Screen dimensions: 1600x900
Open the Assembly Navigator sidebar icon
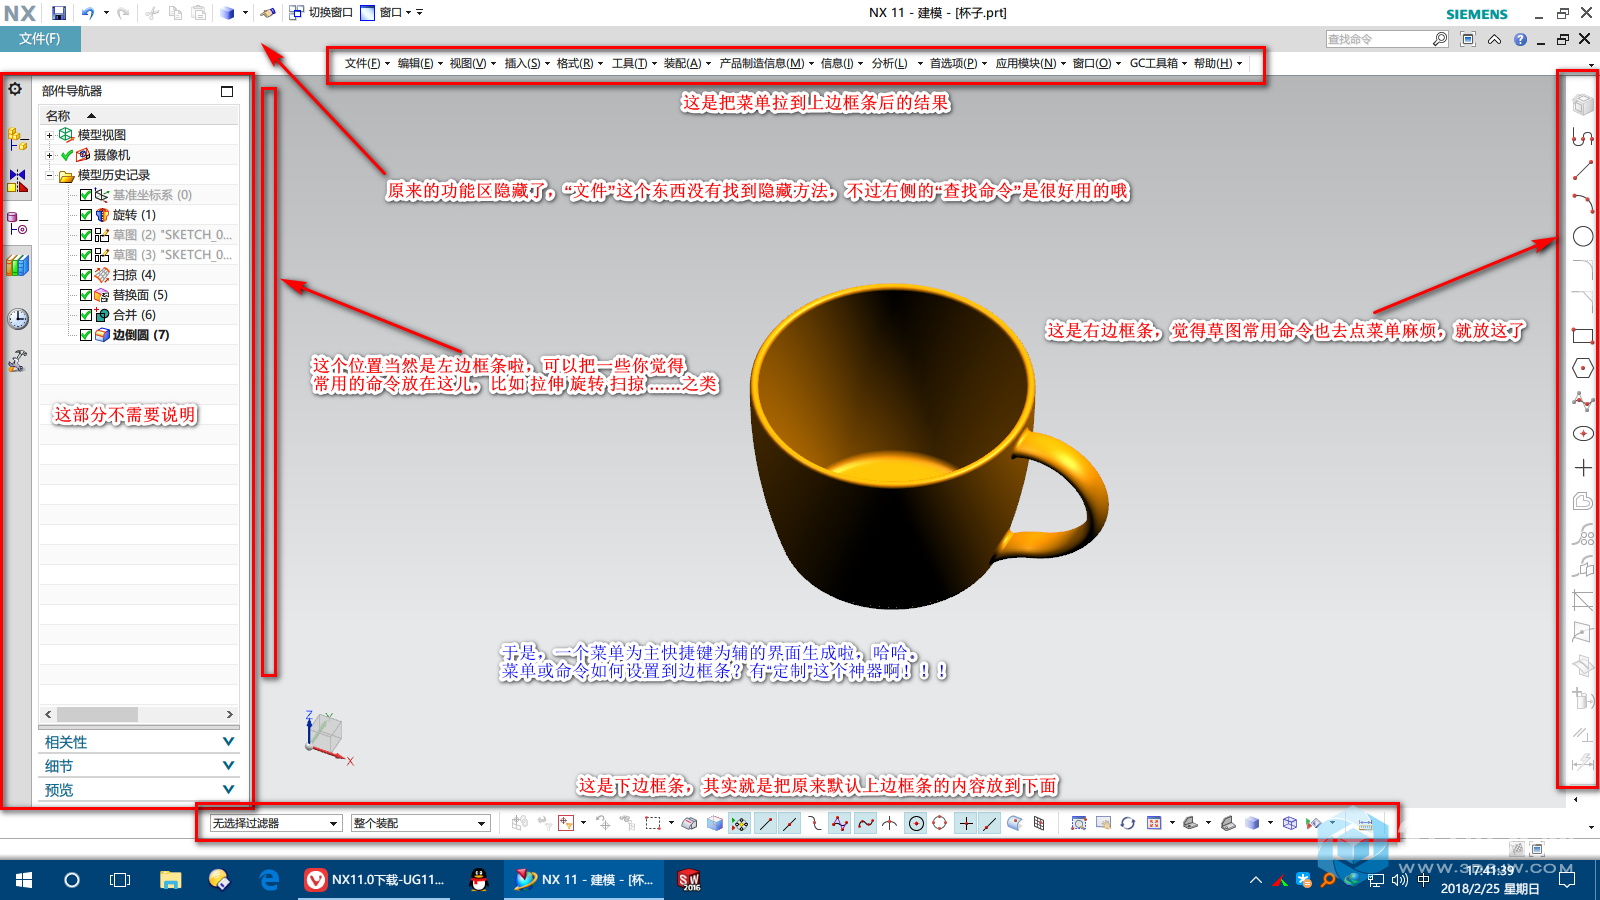click(x=17, y=138)
